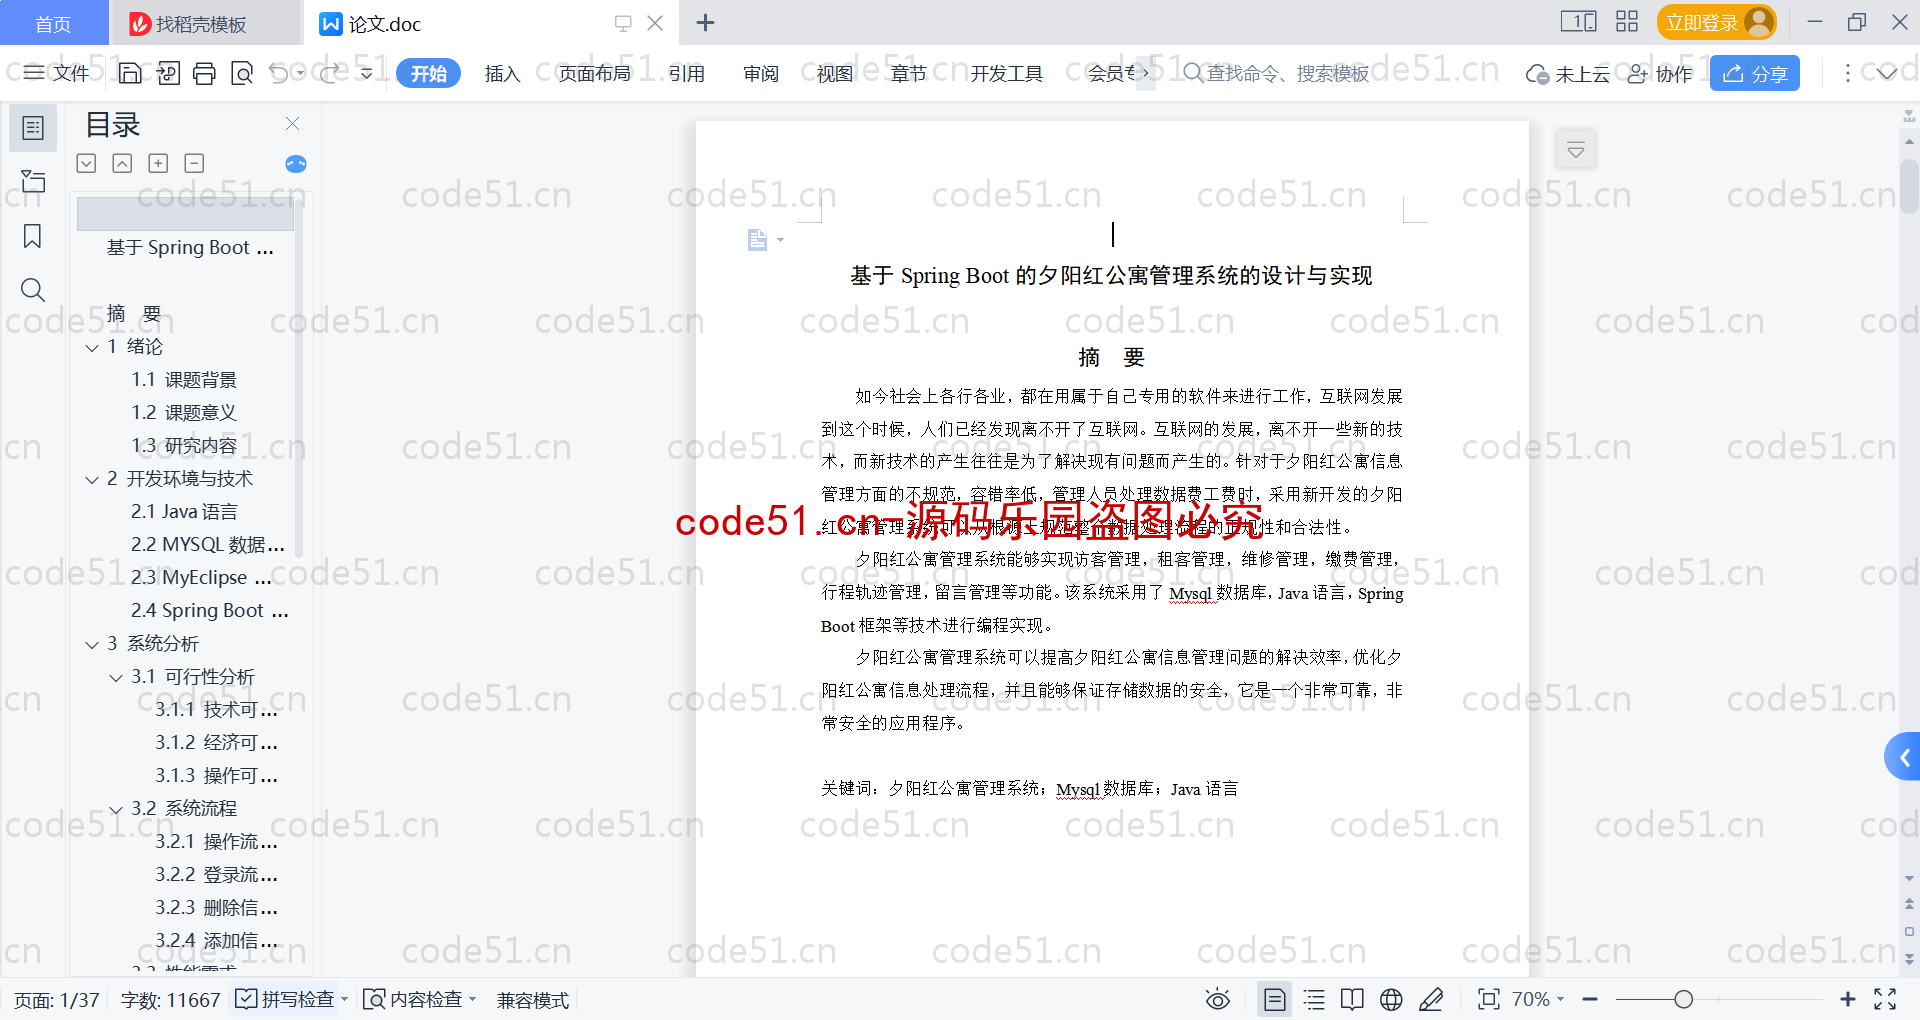Screen dimensions: 1920x1020
Task: Collapse the 3 系统分析 outline section
Action: tap(92, 644)
